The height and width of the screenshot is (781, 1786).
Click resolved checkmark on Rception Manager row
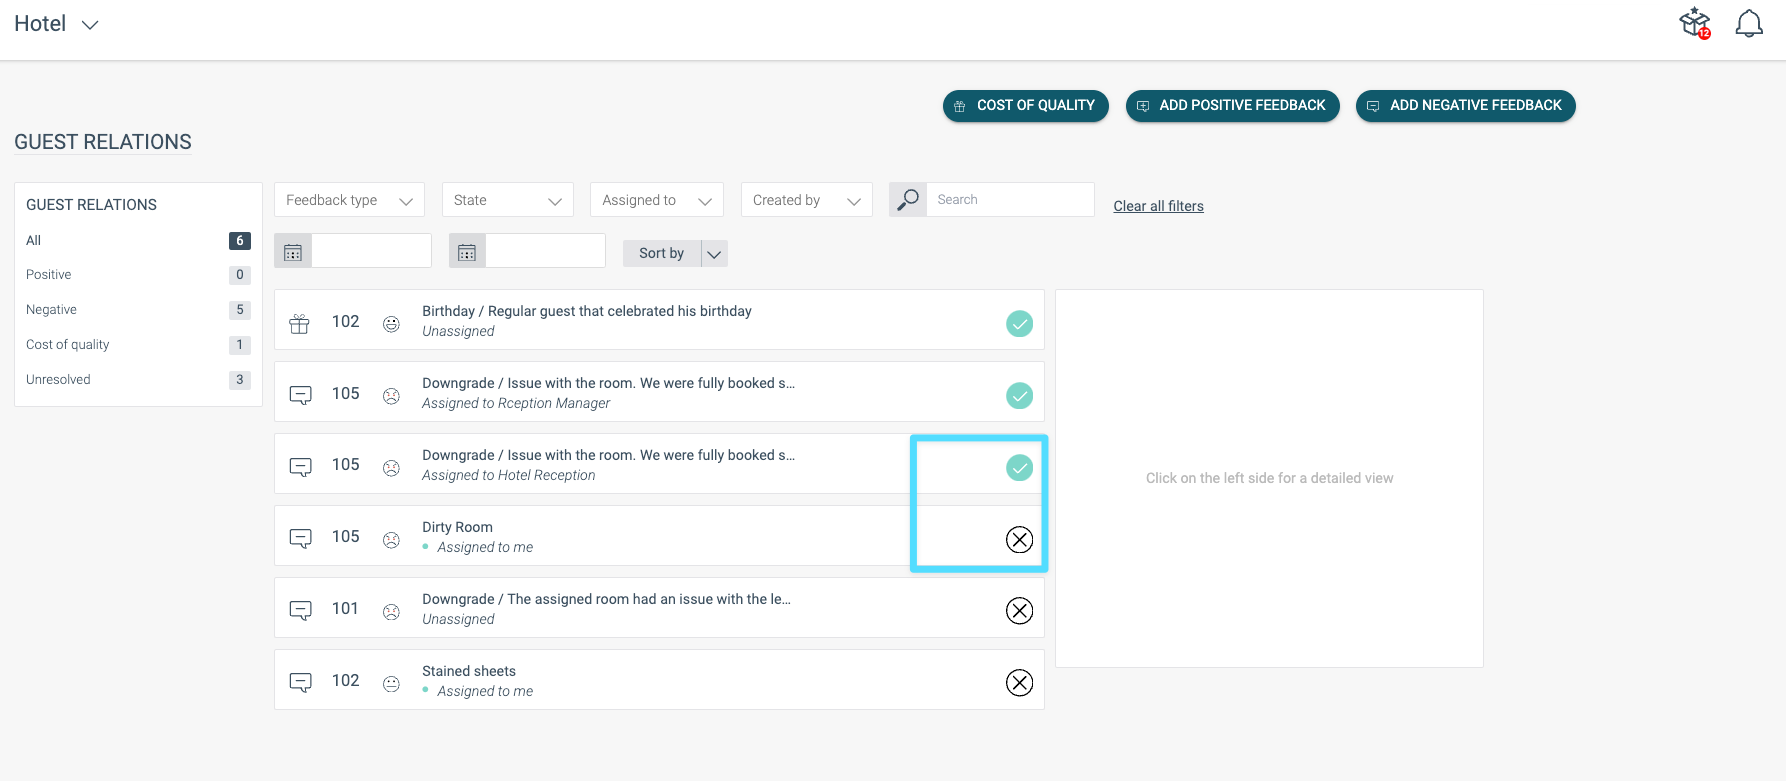point(1019,395)
